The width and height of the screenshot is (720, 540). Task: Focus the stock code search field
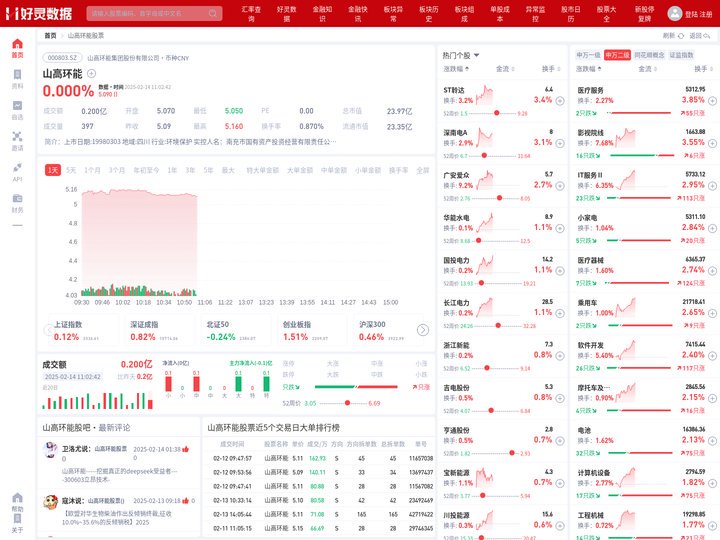(x=154, y=13)
